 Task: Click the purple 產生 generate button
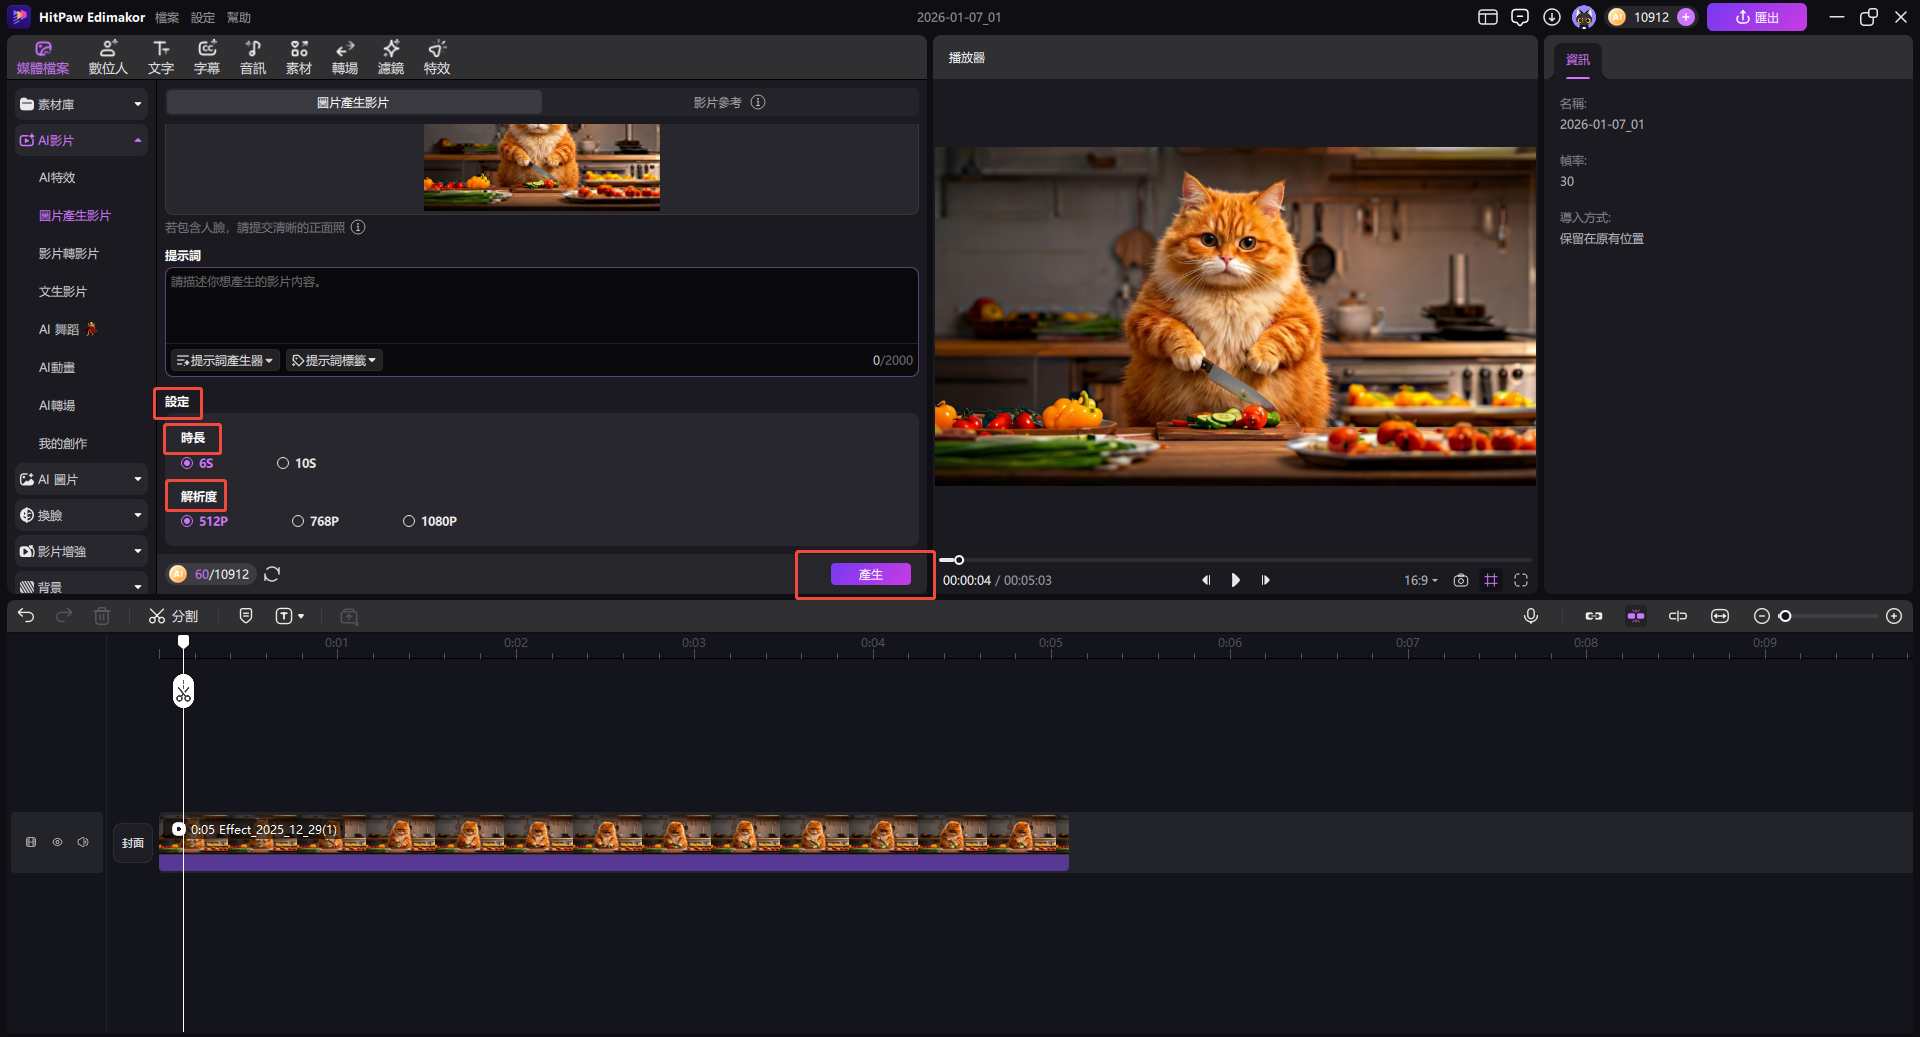(870, 574)
